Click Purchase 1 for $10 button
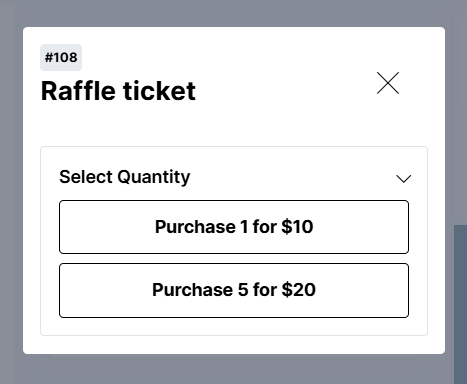Screen dimensions: 467x384 pyautogui.click(x=234, y=227)
